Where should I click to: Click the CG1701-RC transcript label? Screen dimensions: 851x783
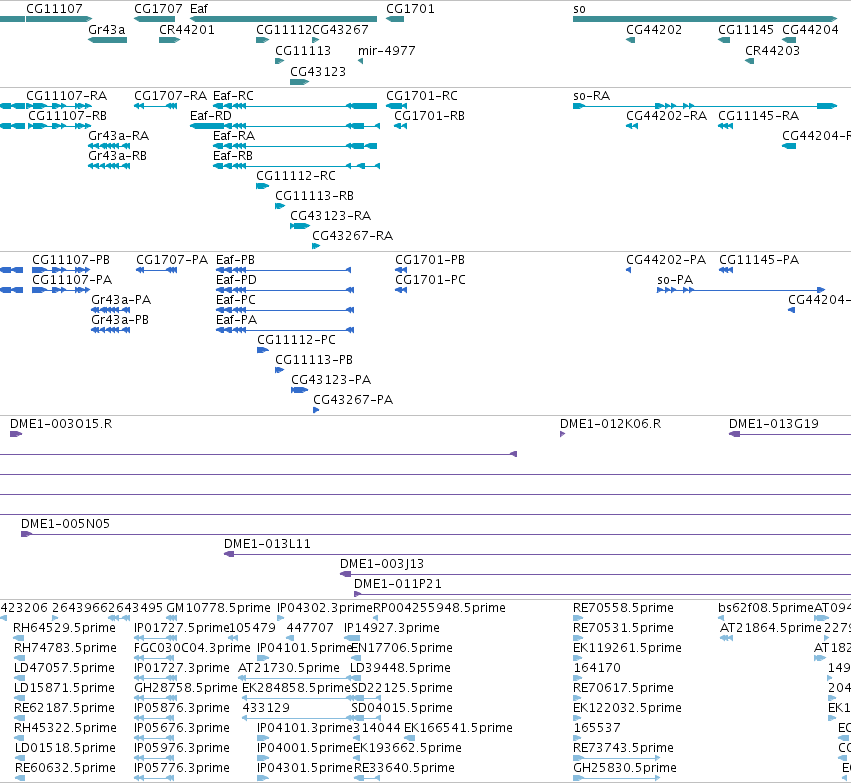tap(422, 96)
